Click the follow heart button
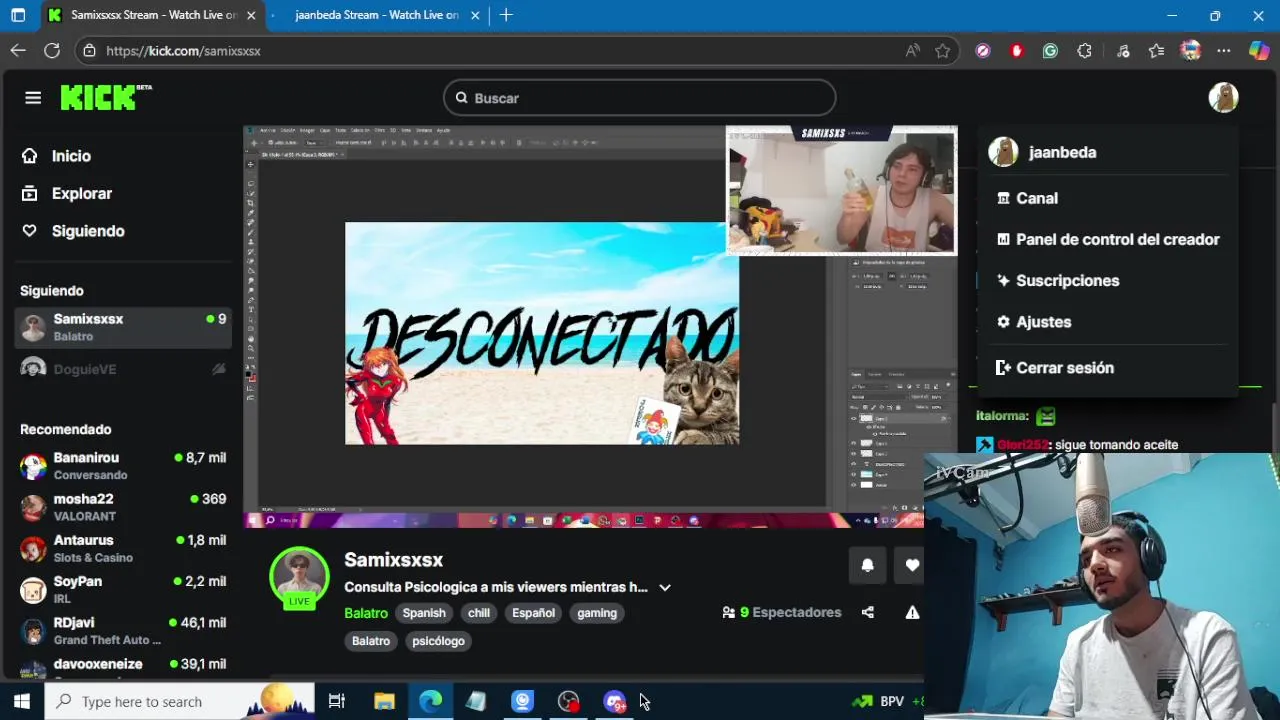 click(911, 565)
